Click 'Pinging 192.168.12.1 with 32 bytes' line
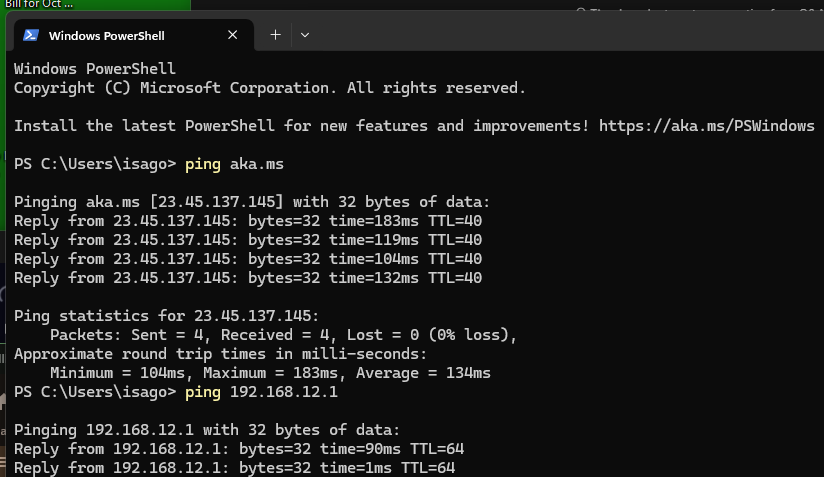 tap(207, 430)
